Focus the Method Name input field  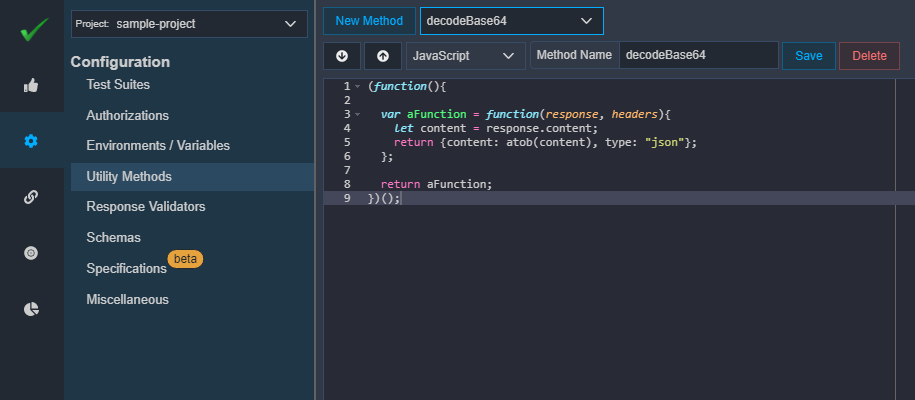pos(699,55)
